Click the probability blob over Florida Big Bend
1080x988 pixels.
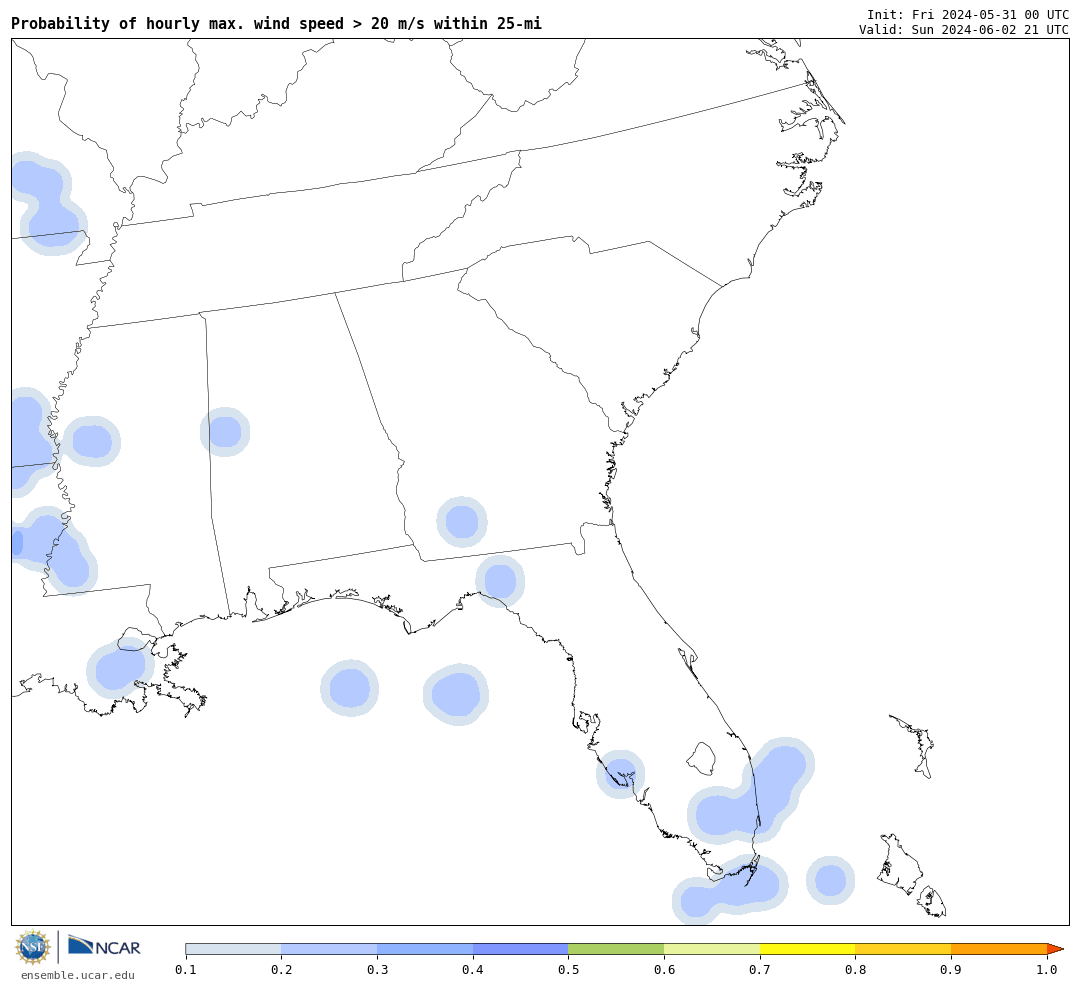click(500, 581)
